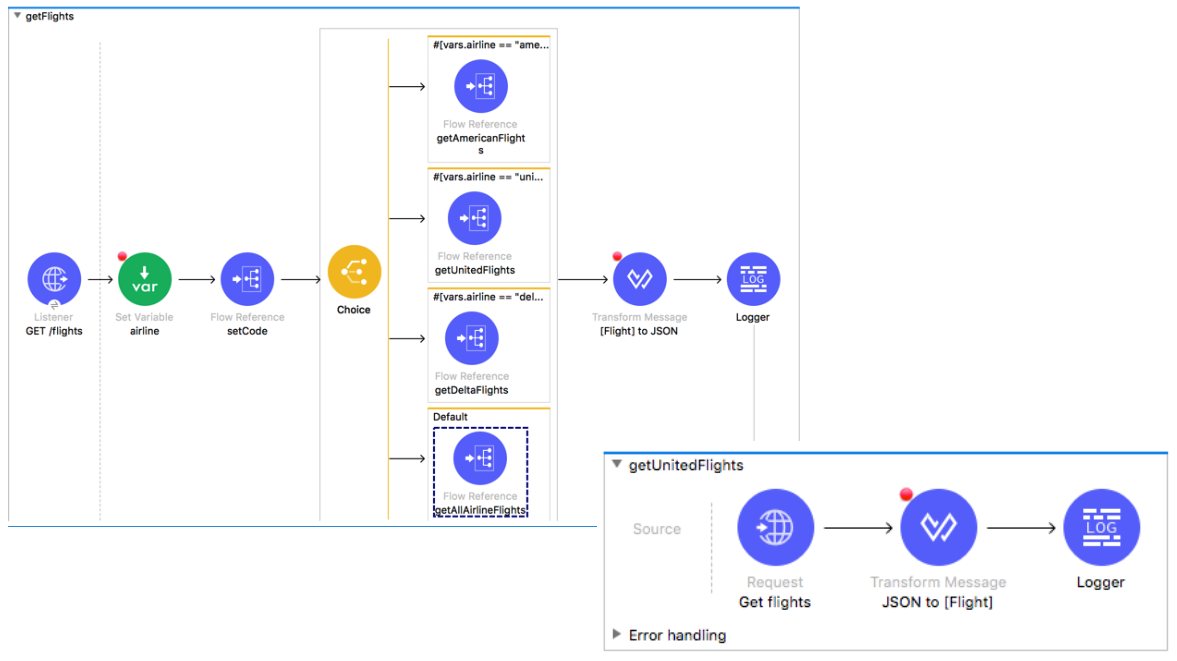Click the Choice label text

coord(354,310)
